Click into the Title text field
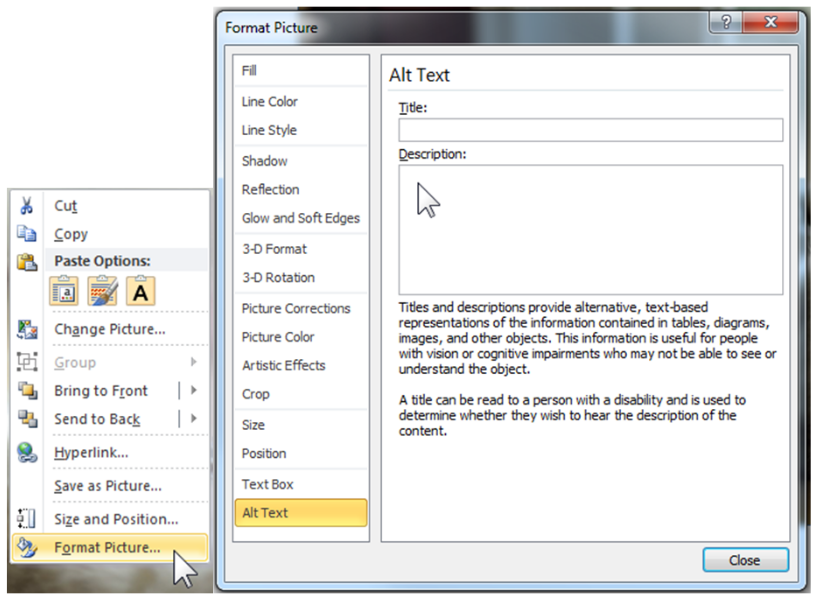Image resolution: width=816 pixels, height=595 pixels. (x=590, y=130)
